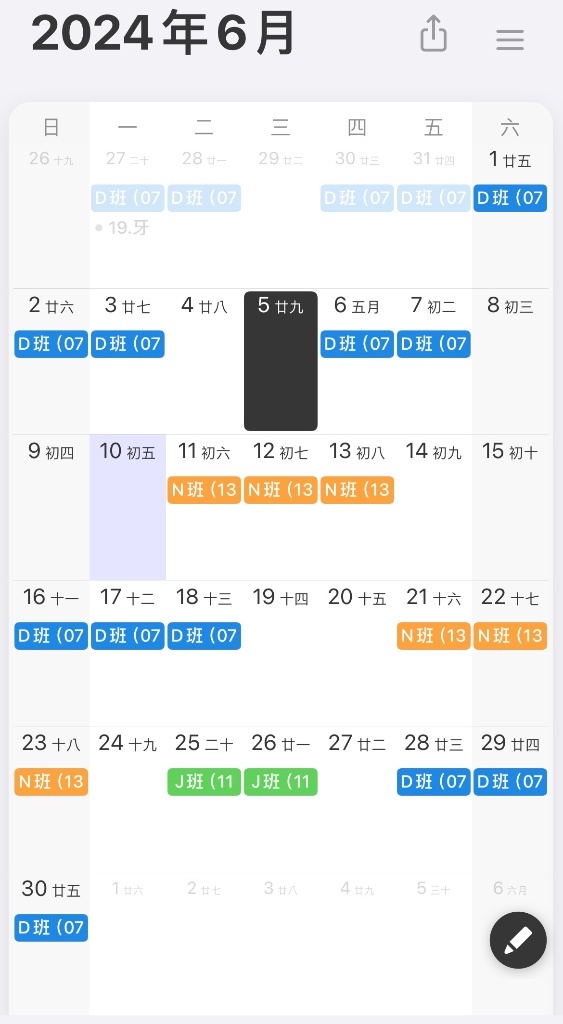The width and height of the screenshot is (563, 1024).
Task: Select the D班 shift on June 7
Action: tap(434, 344)
